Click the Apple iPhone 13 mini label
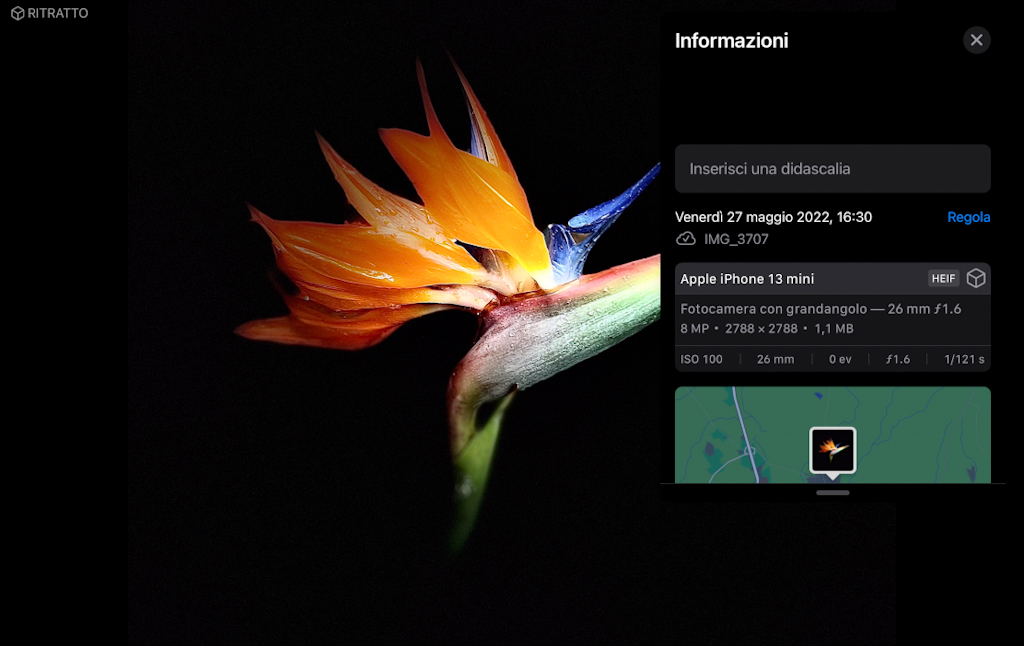 click(747, 279)
